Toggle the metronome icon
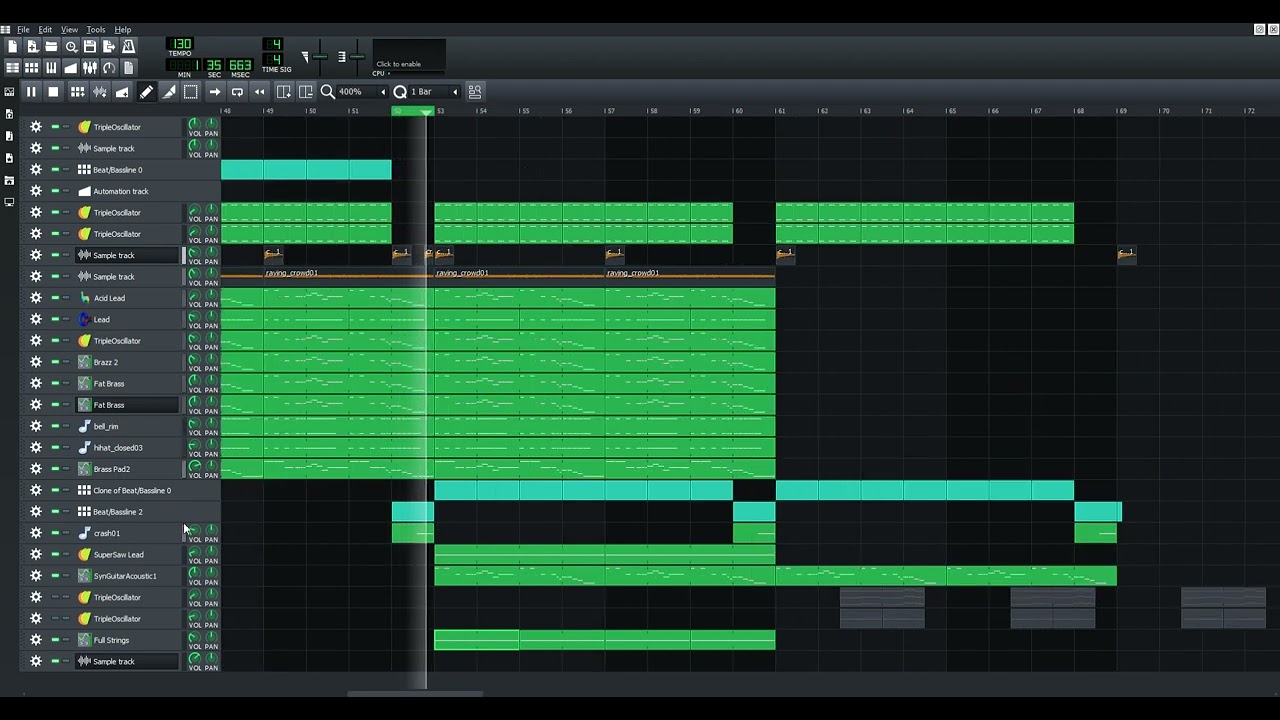The height and width of the screenshot is (720, 1280). pos(128,46)
